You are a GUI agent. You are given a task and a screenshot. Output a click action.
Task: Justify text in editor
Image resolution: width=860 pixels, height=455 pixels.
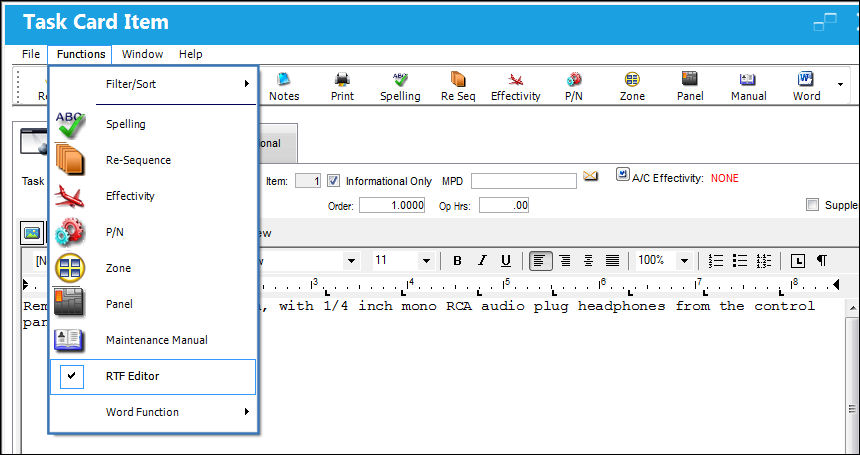(612, 261)
